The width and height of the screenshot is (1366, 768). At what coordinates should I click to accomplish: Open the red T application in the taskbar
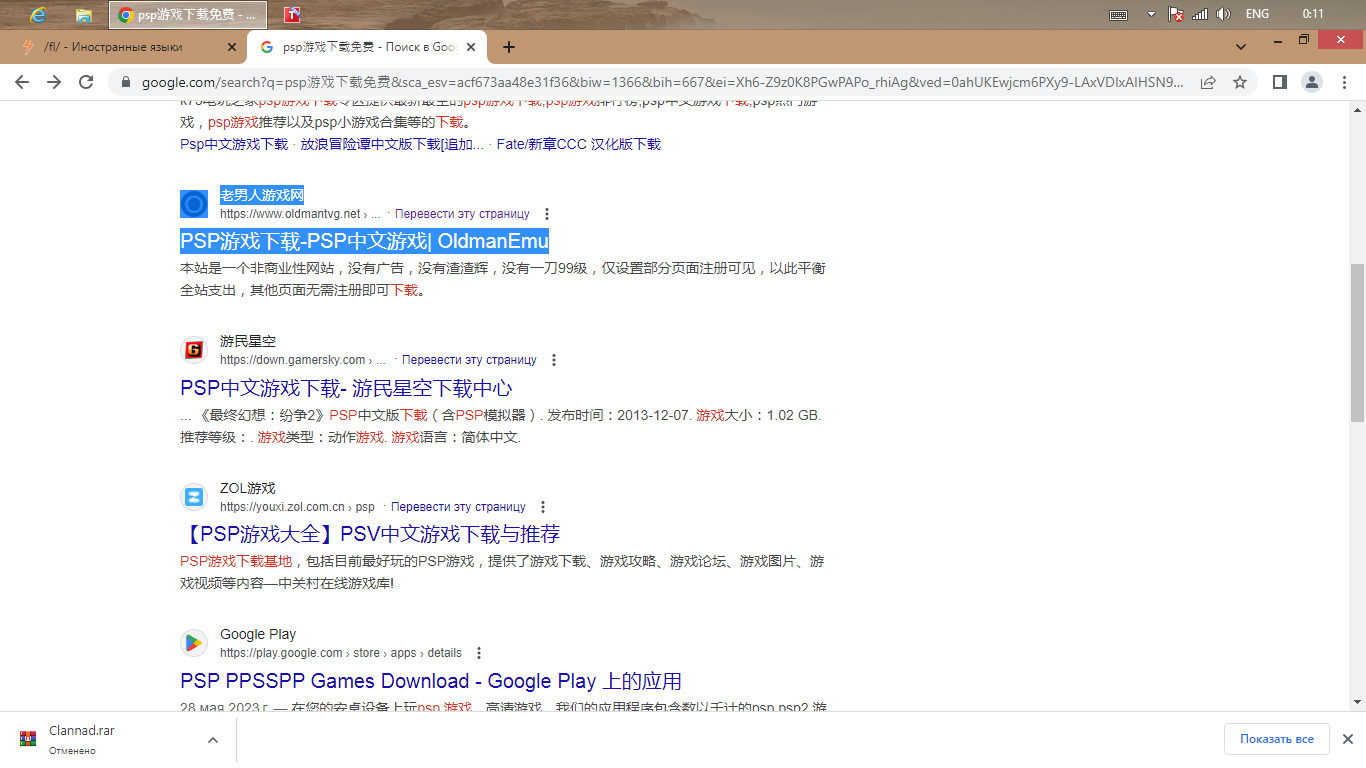tap(292, 14)
